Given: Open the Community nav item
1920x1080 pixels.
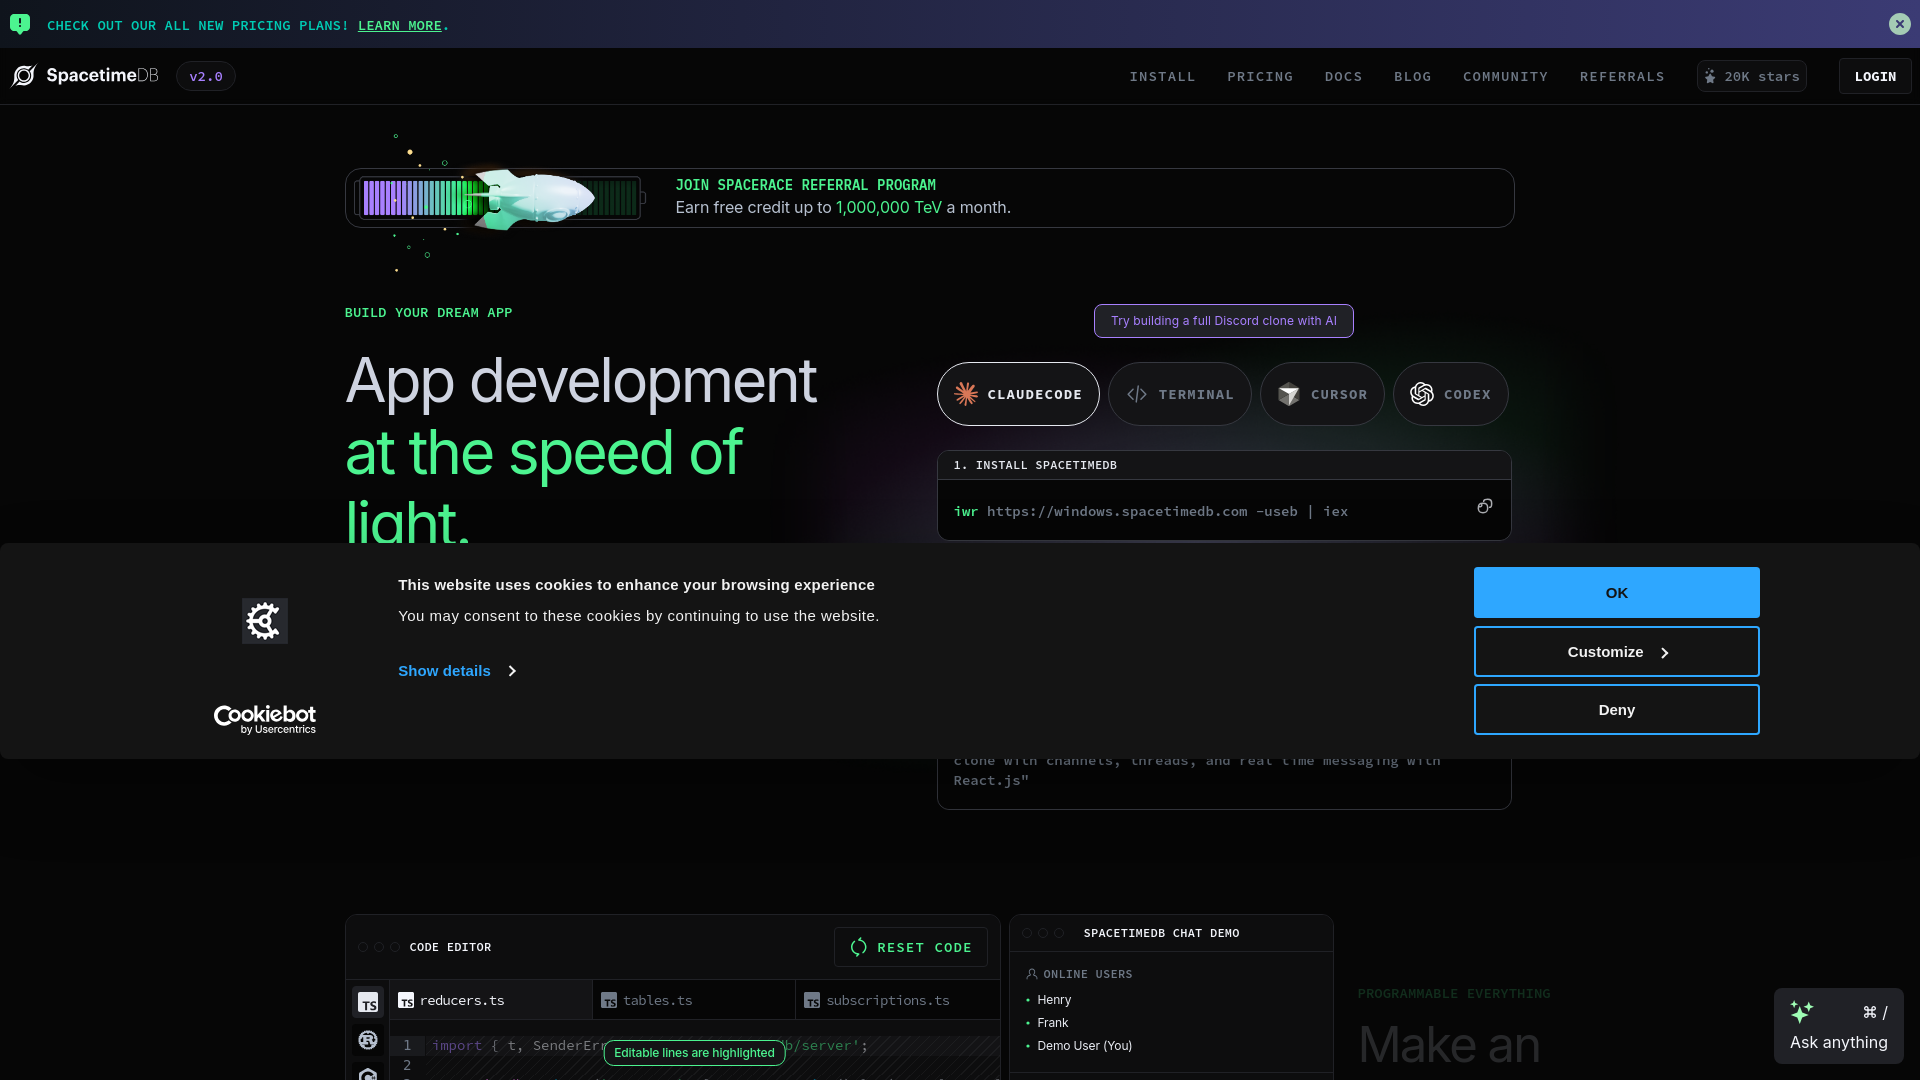Looking at the screenshot, I should (1505, 77).
